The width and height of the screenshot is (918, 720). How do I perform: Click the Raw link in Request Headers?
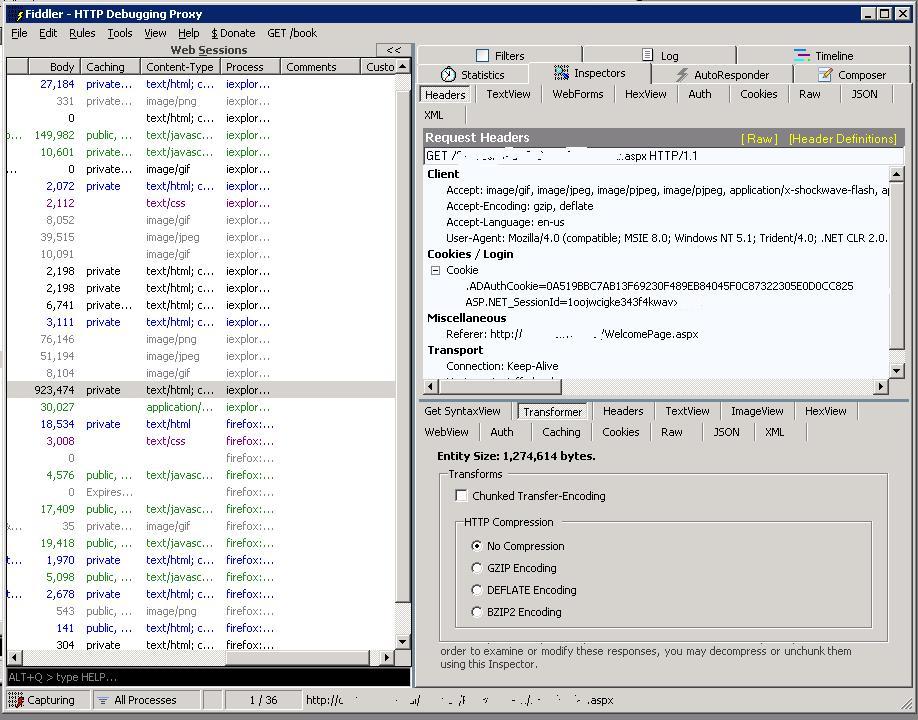759,139
